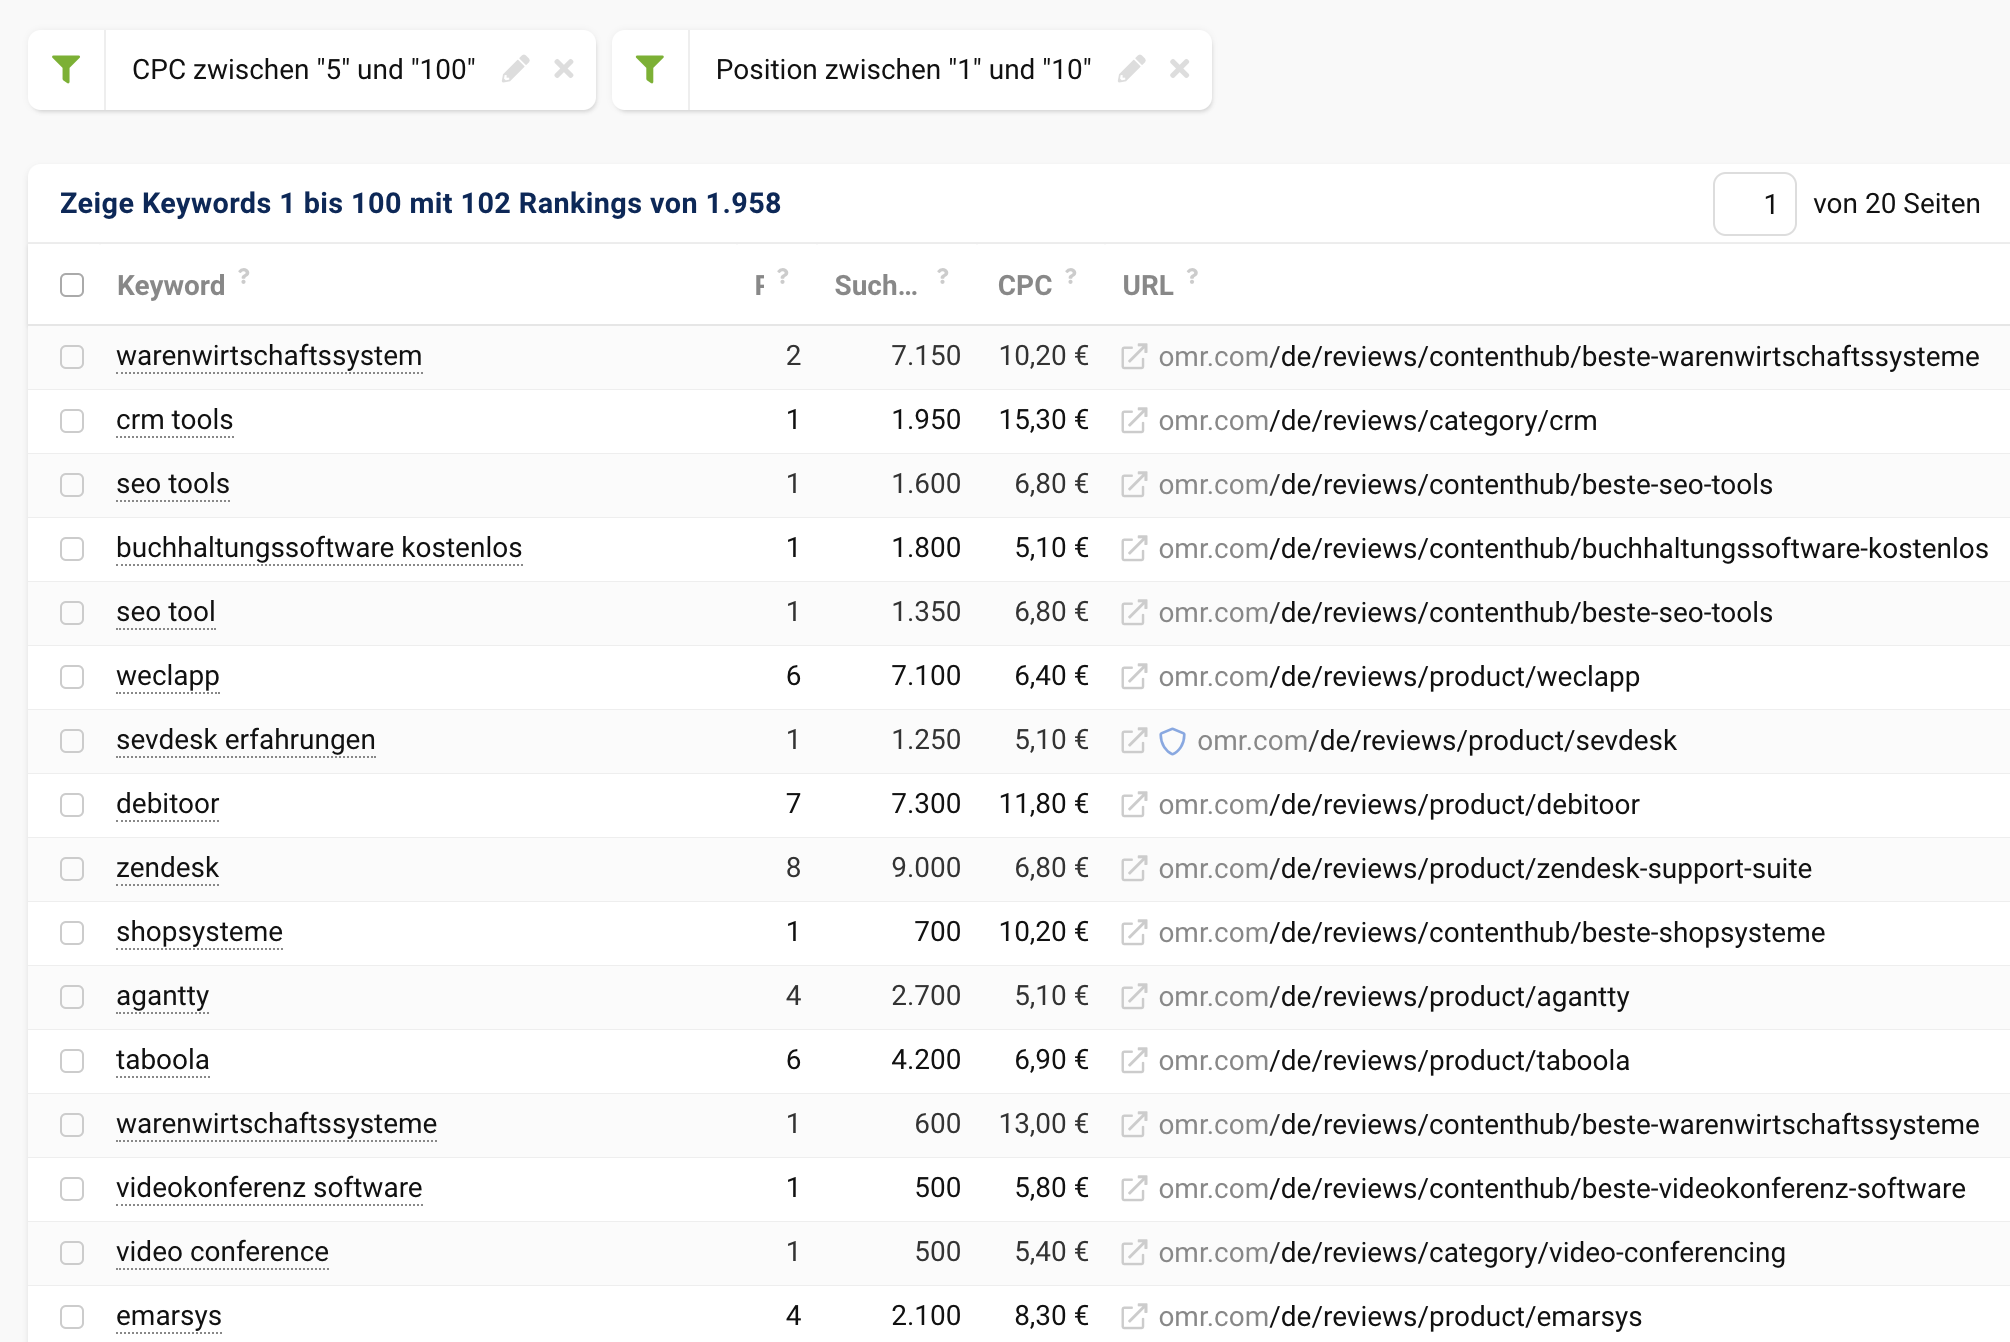
Task: Click the CPC zwischen "5" und "100" filter label
Action: click(304, 69)
